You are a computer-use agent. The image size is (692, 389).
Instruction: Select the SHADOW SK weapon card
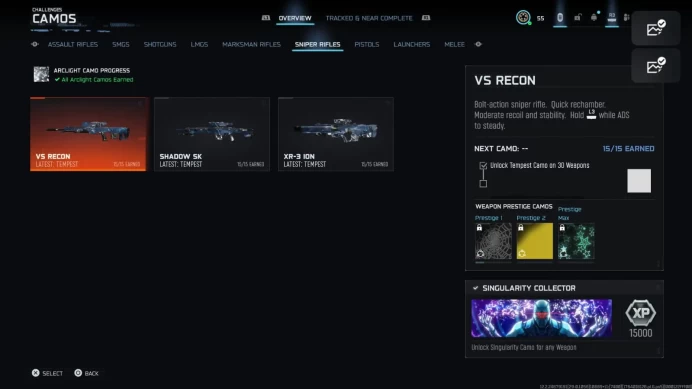212,134
